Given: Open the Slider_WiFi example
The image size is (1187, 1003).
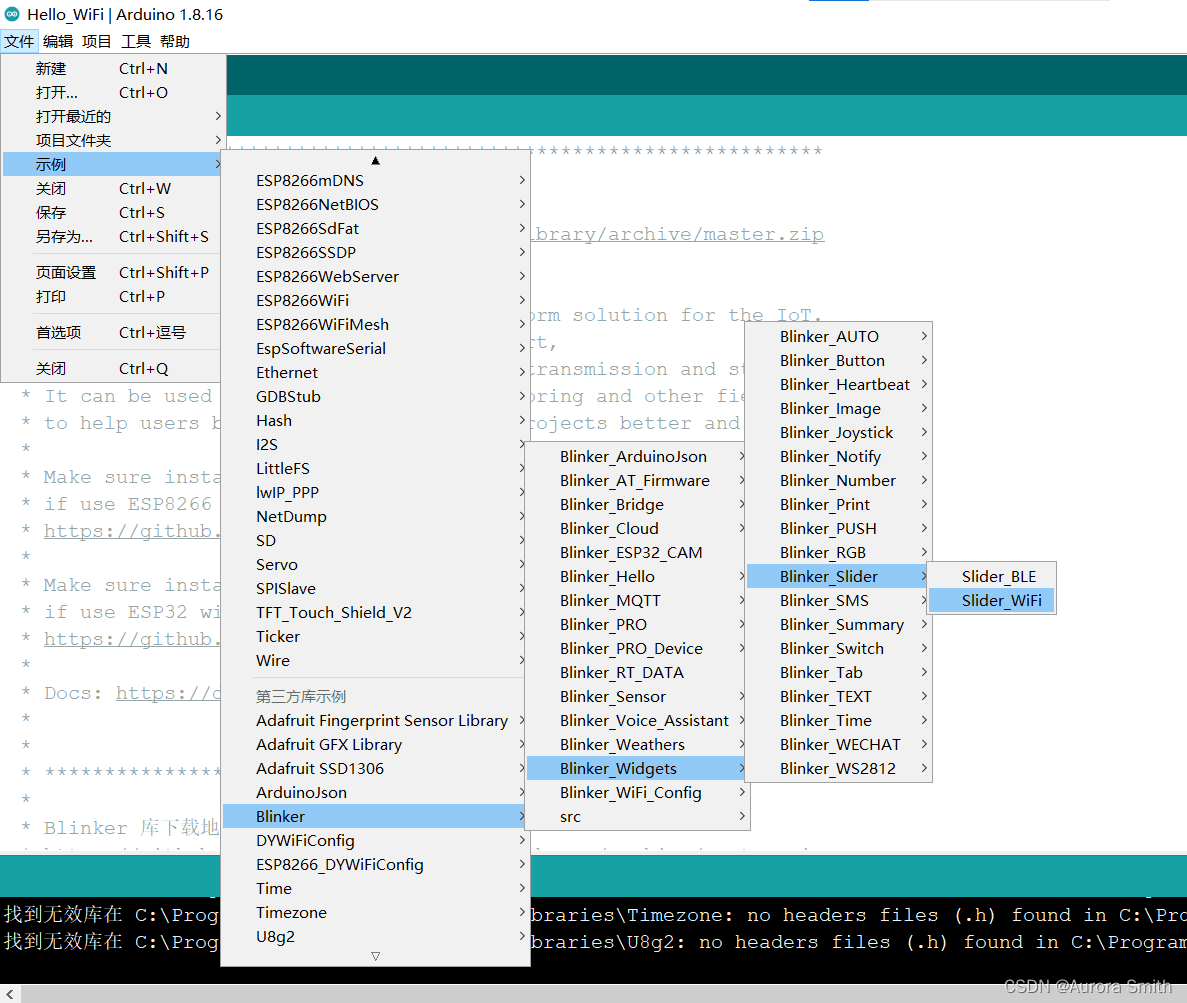Looking at the screenshot, I should [x=991, y=600].
